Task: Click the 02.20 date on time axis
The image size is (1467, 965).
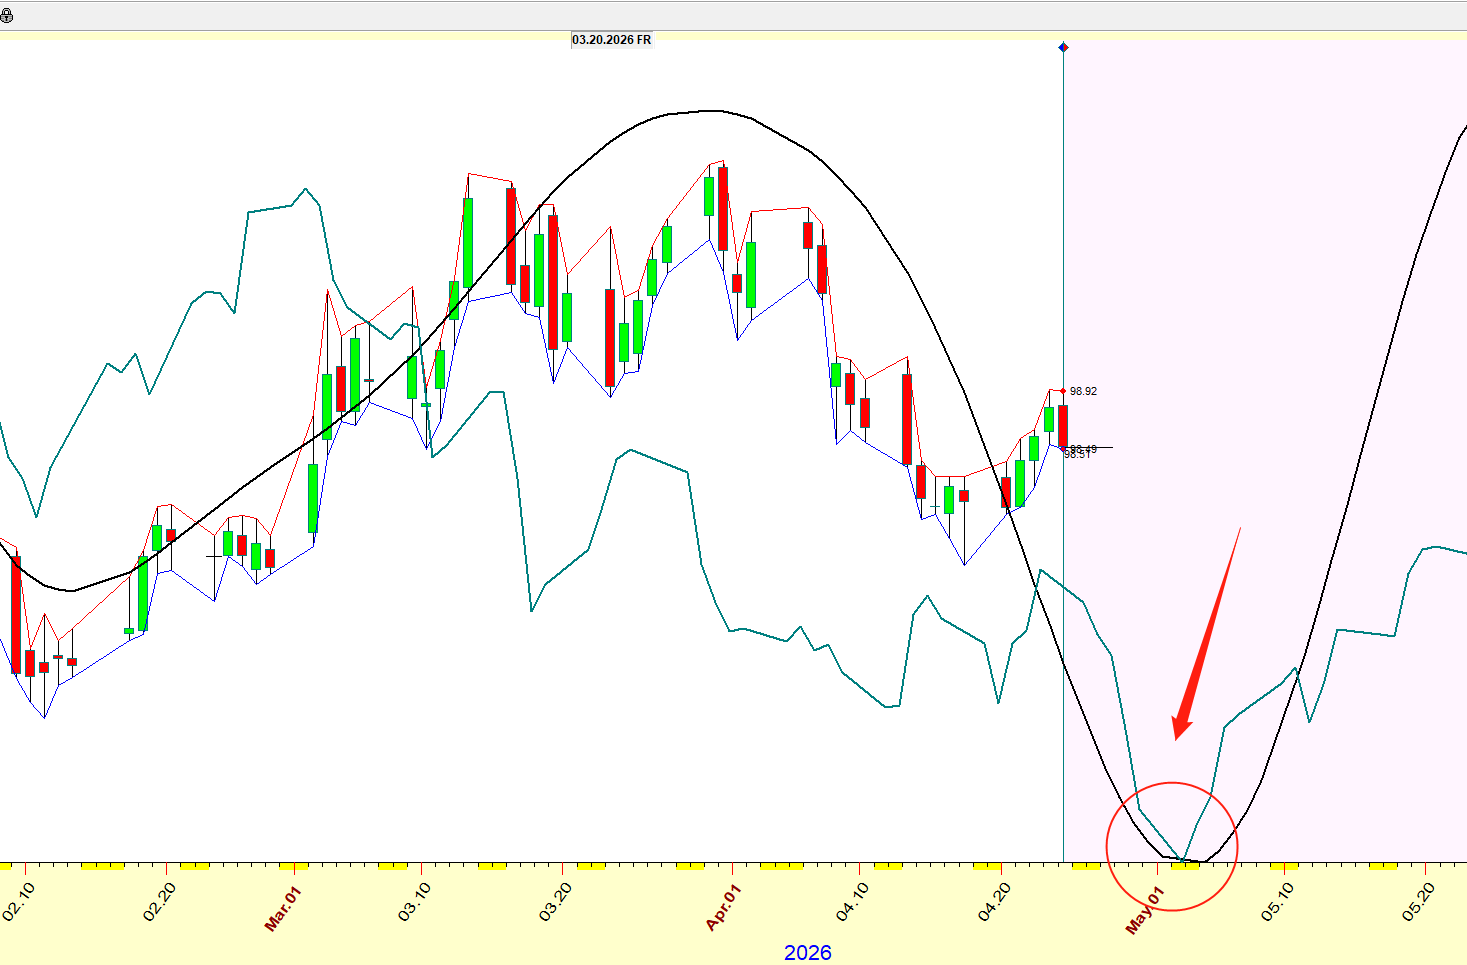Action: pos(160,901)
